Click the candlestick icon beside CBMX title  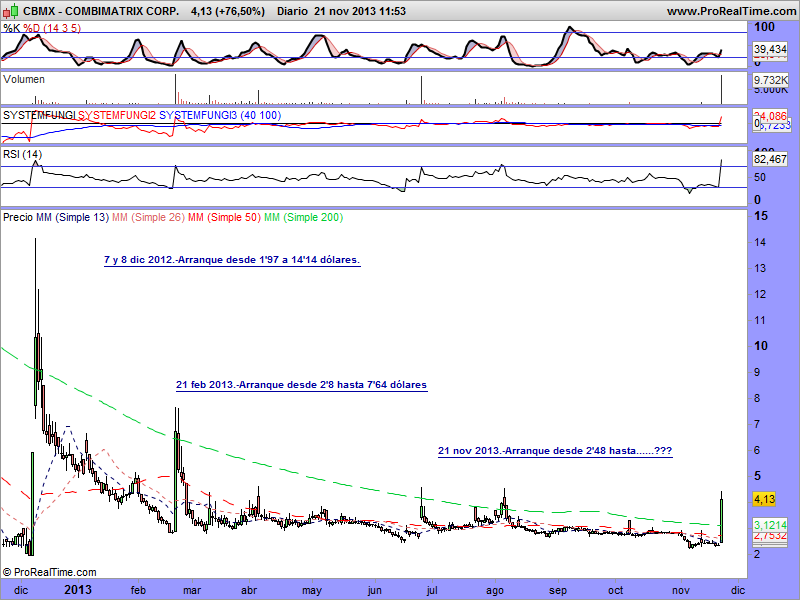pos(11,10)
